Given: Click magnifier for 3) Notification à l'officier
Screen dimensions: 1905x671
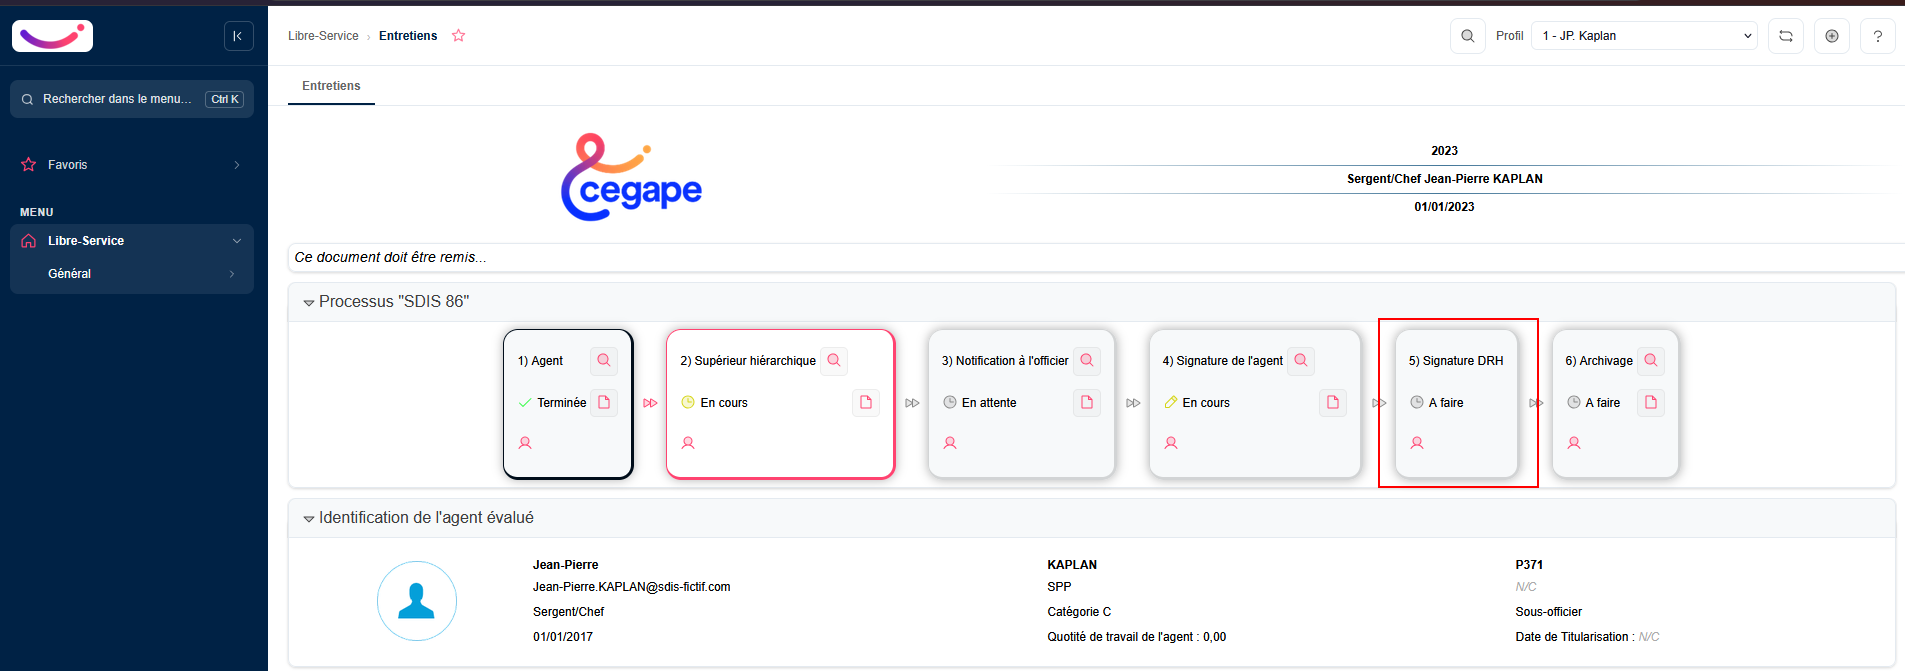Looking at the screenshot, I should tap(1087, 361).
